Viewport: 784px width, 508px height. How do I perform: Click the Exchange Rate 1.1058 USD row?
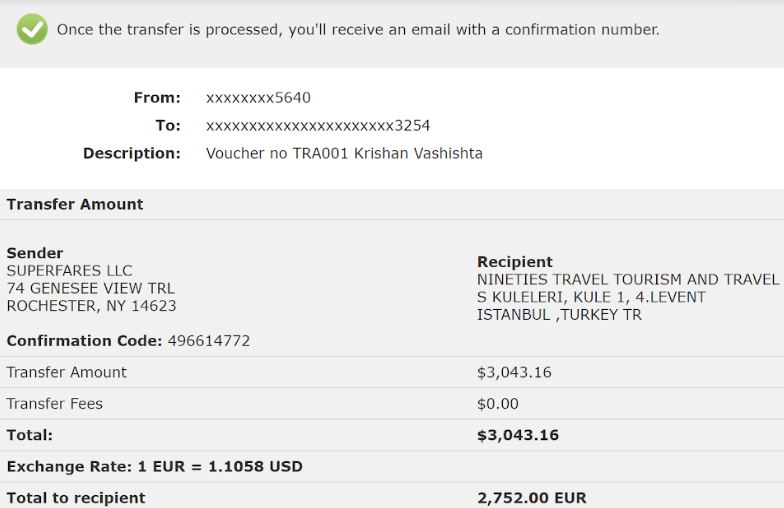tap(392, 466)
